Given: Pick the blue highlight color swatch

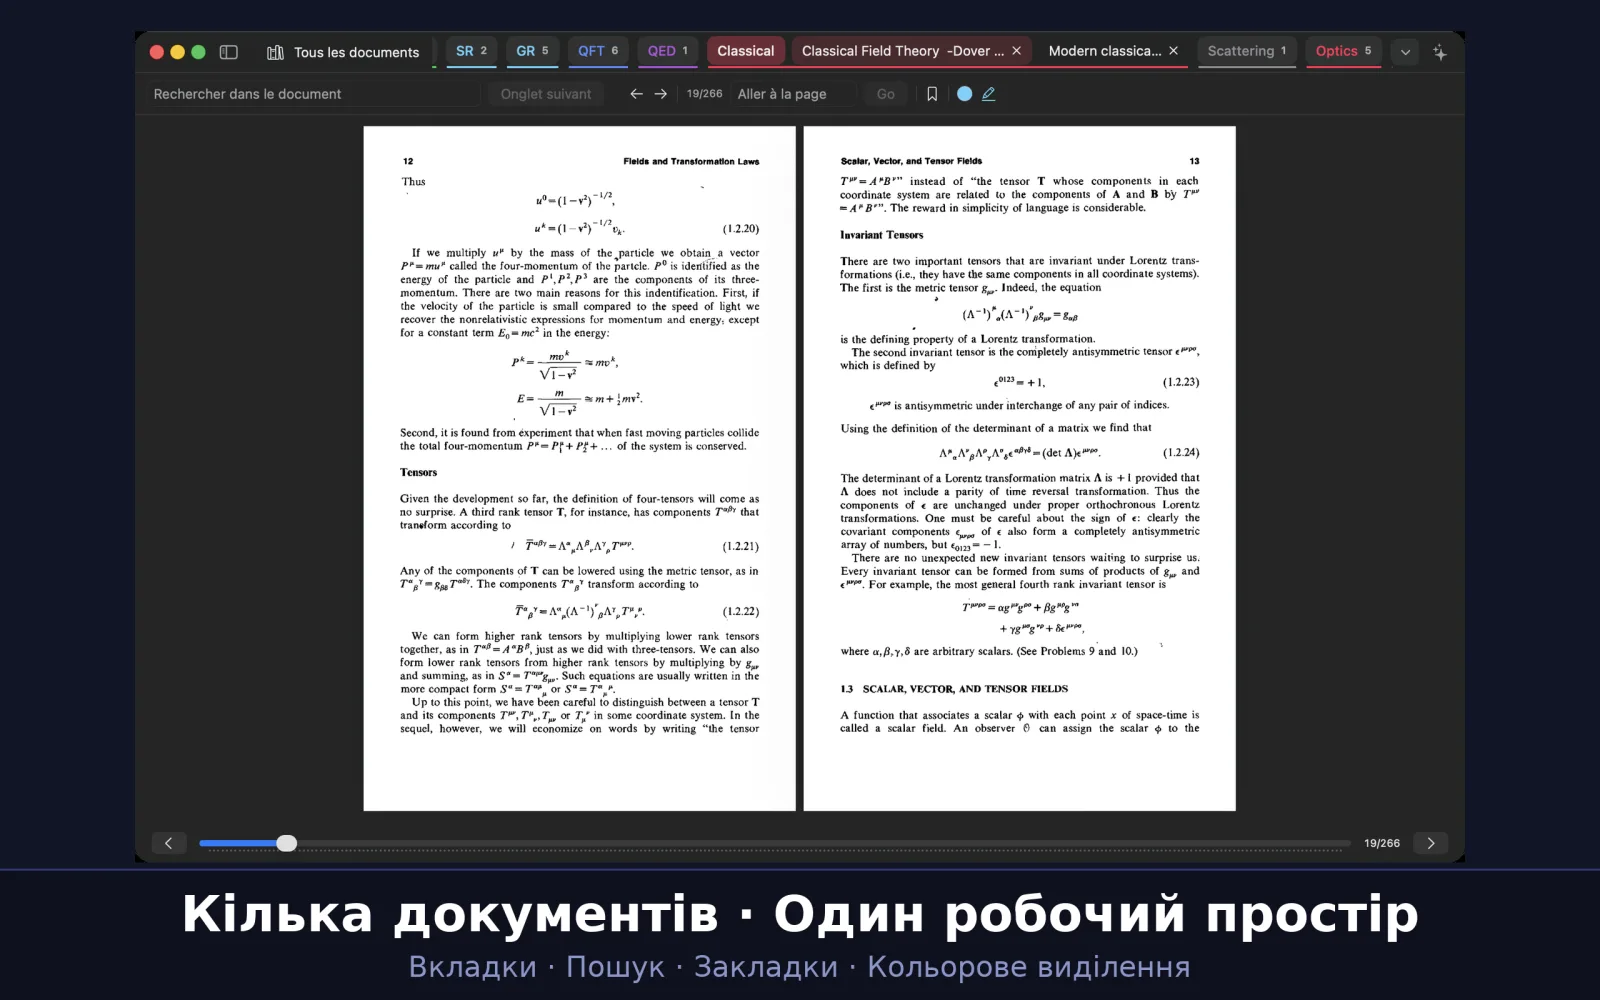Looking at the screenshot, I should click(x=964, y=94).
